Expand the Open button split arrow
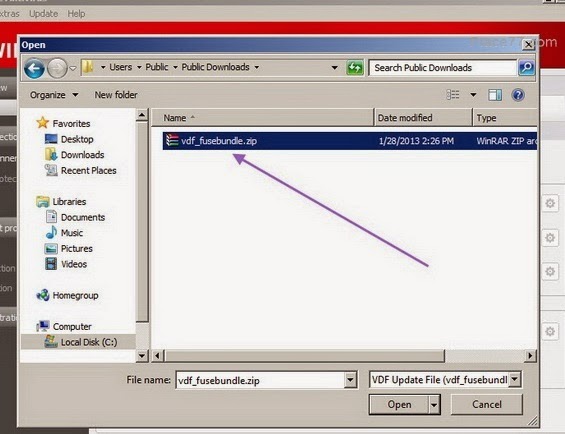565x434 pixels. (x=434, y=404)
